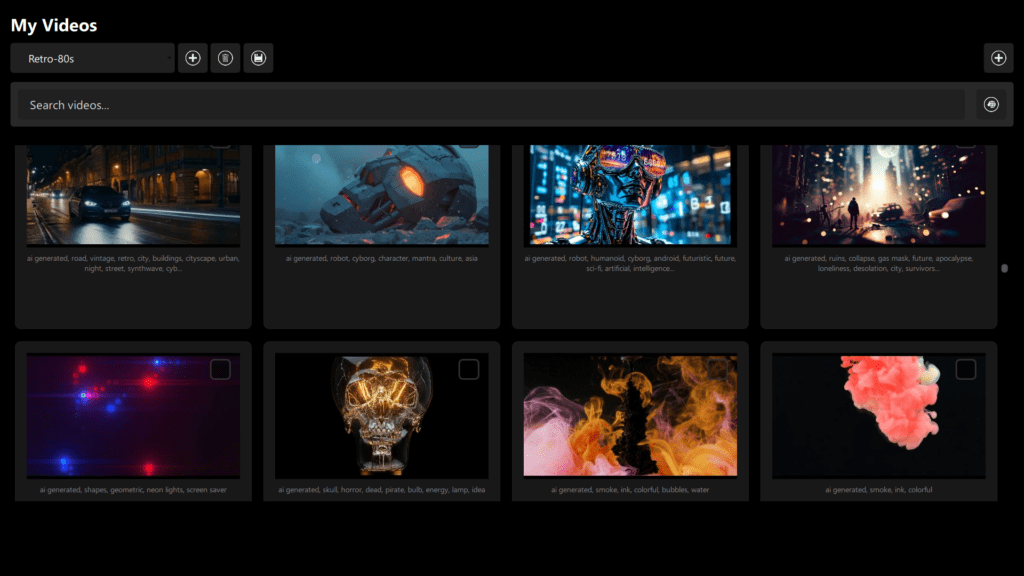The image size is (1024, 576).
Task: Select the orange and pink colorful smoke thumbnail
Action: (x=630, y=415)
